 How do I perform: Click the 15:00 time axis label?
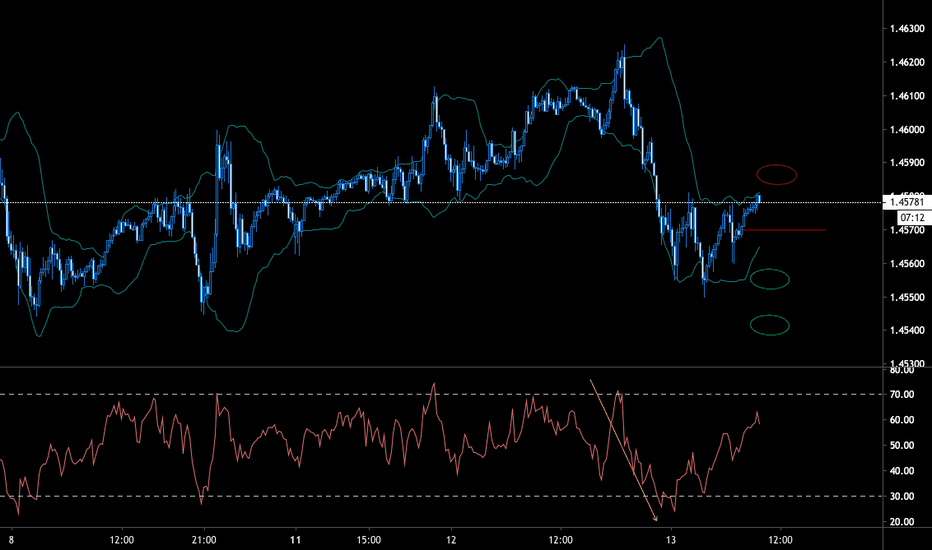point(369,540)
